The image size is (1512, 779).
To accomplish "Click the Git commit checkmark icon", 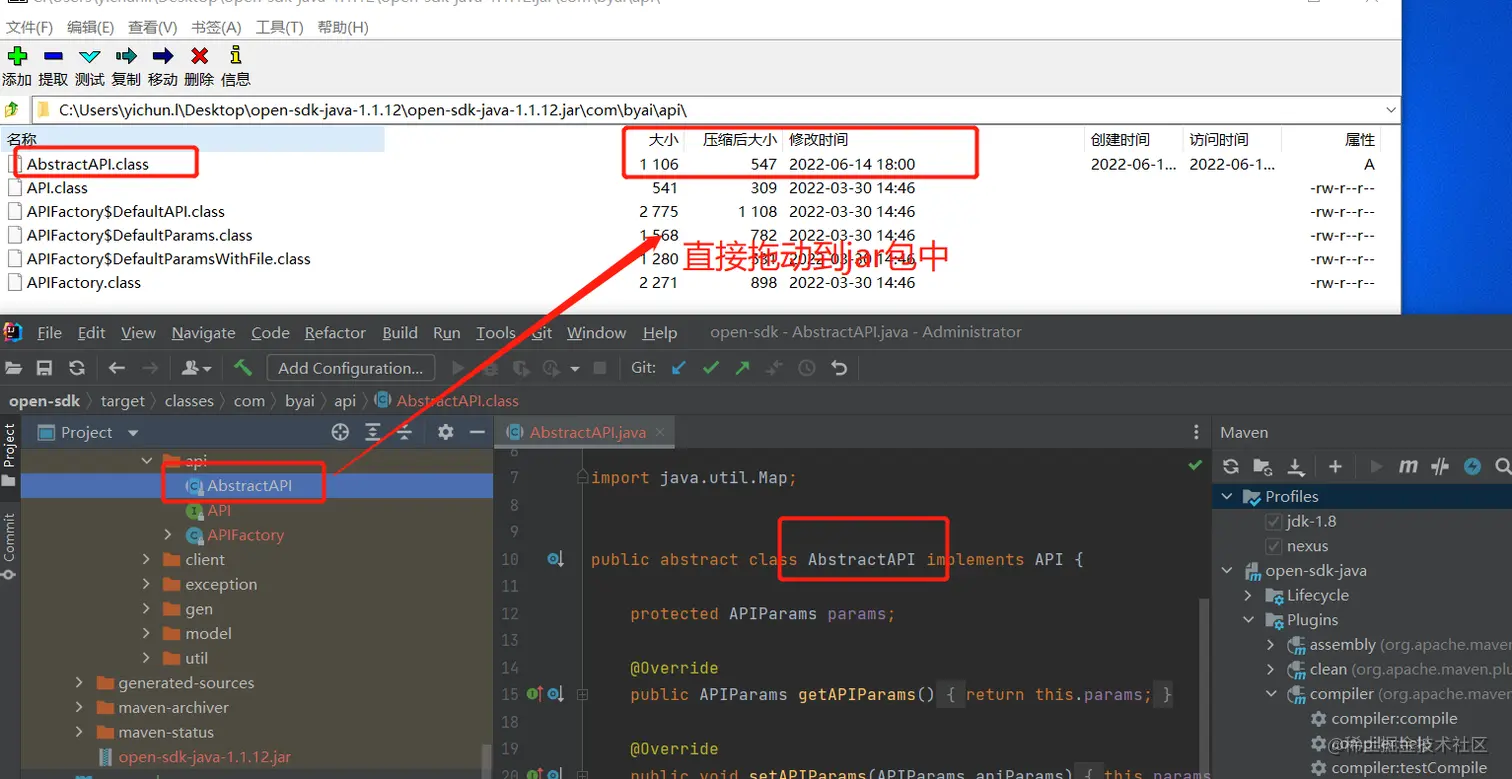I will [x=710, y=368].
